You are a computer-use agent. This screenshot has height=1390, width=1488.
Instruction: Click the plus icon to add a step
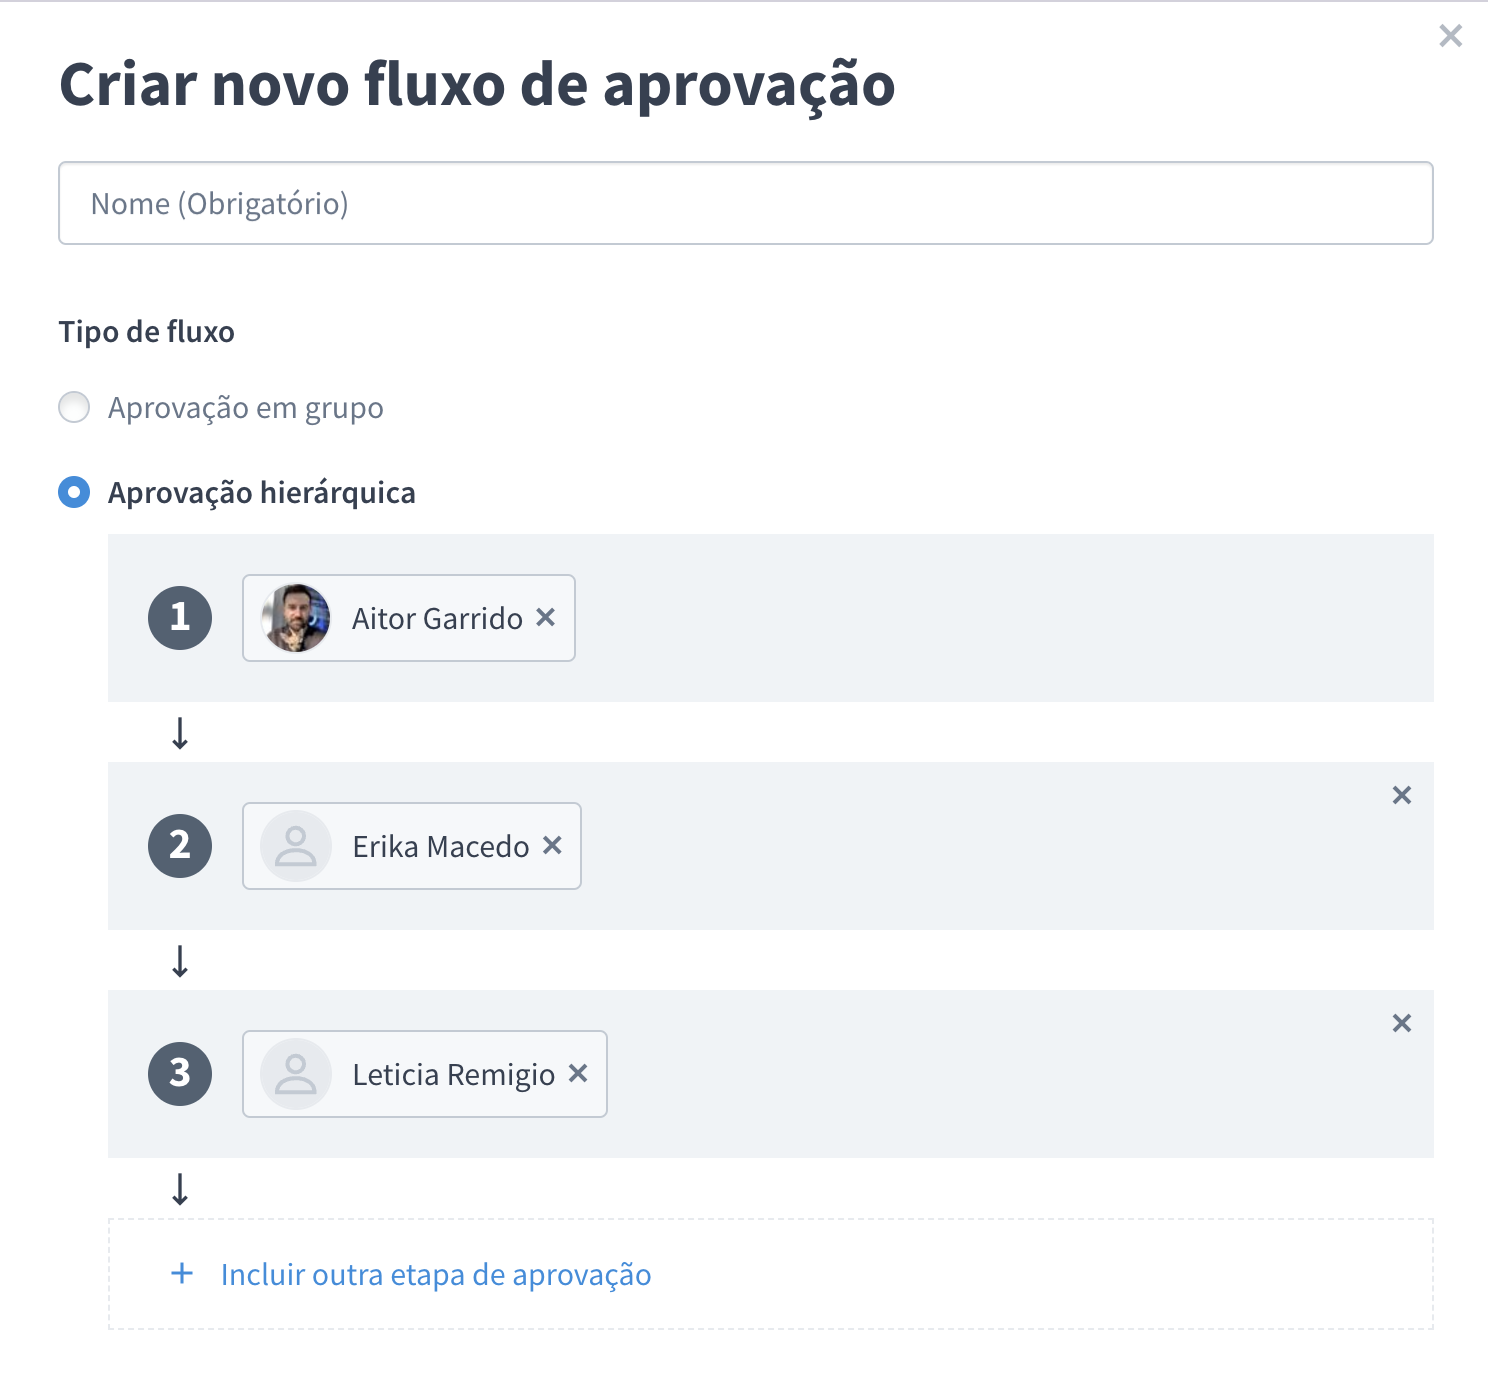(x=181, y=1274)
